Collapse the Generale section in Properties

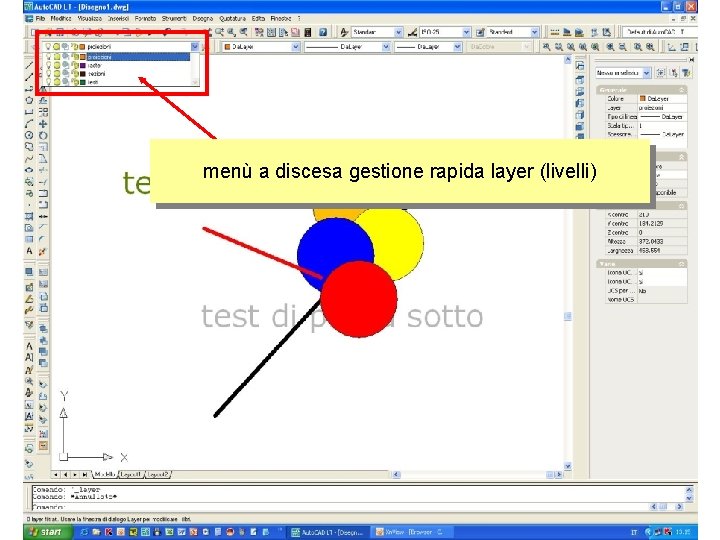[x=682, y=90]
